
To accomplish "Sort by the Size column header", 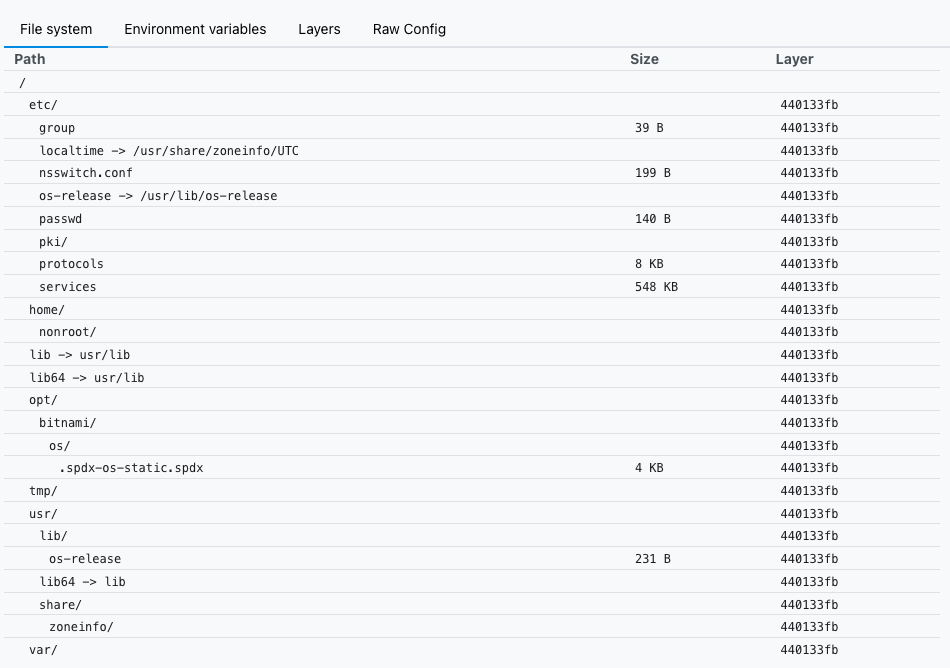I will pyautogui.click(x=644, y=59).
